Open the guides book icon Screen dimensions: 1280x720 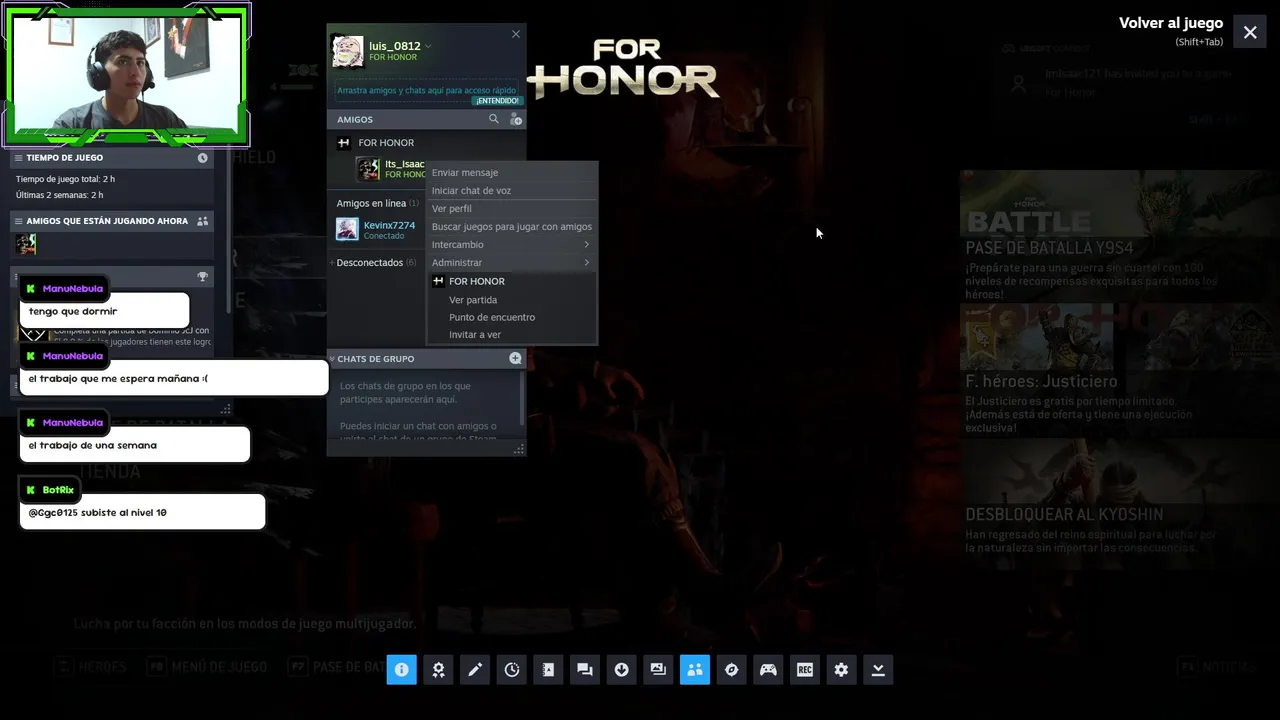click(548, 670)
